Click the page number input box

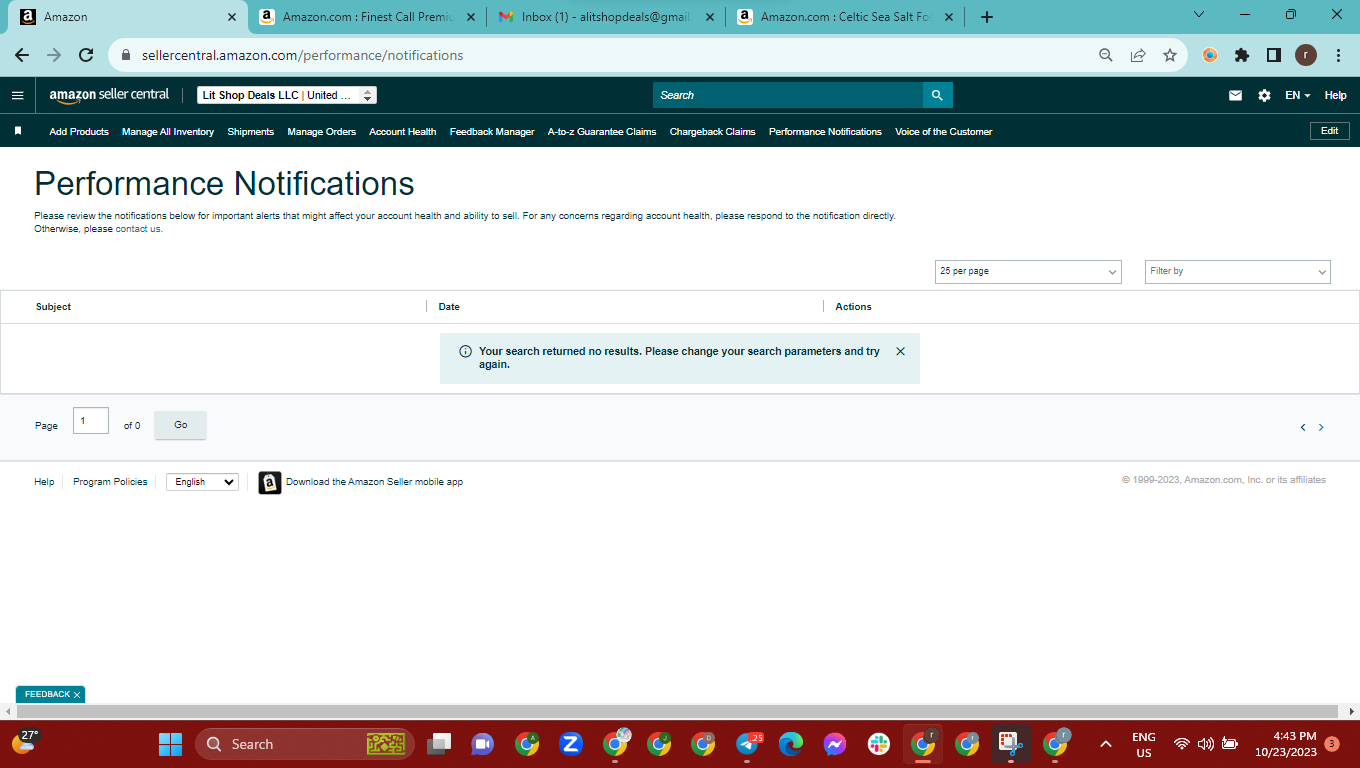(x=91, y=421)
